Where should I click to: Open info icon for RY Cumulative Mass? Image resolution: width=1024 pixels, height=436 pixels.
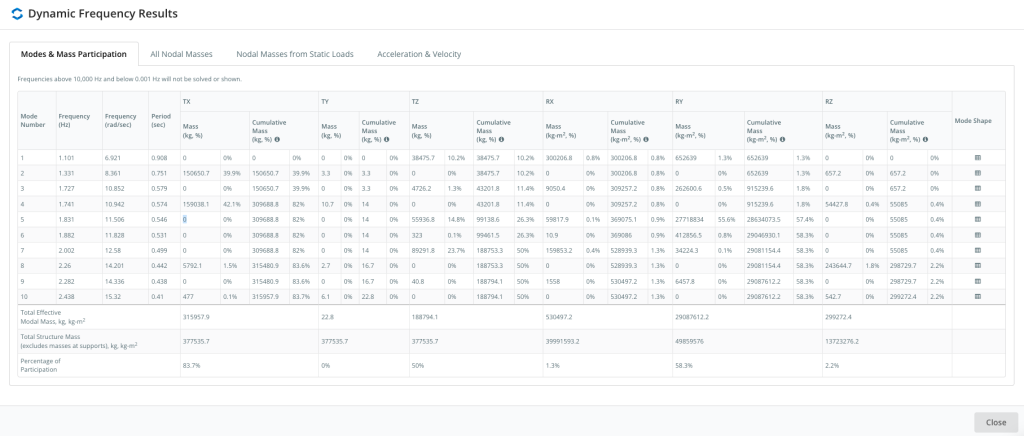click(x=784, y=139)
